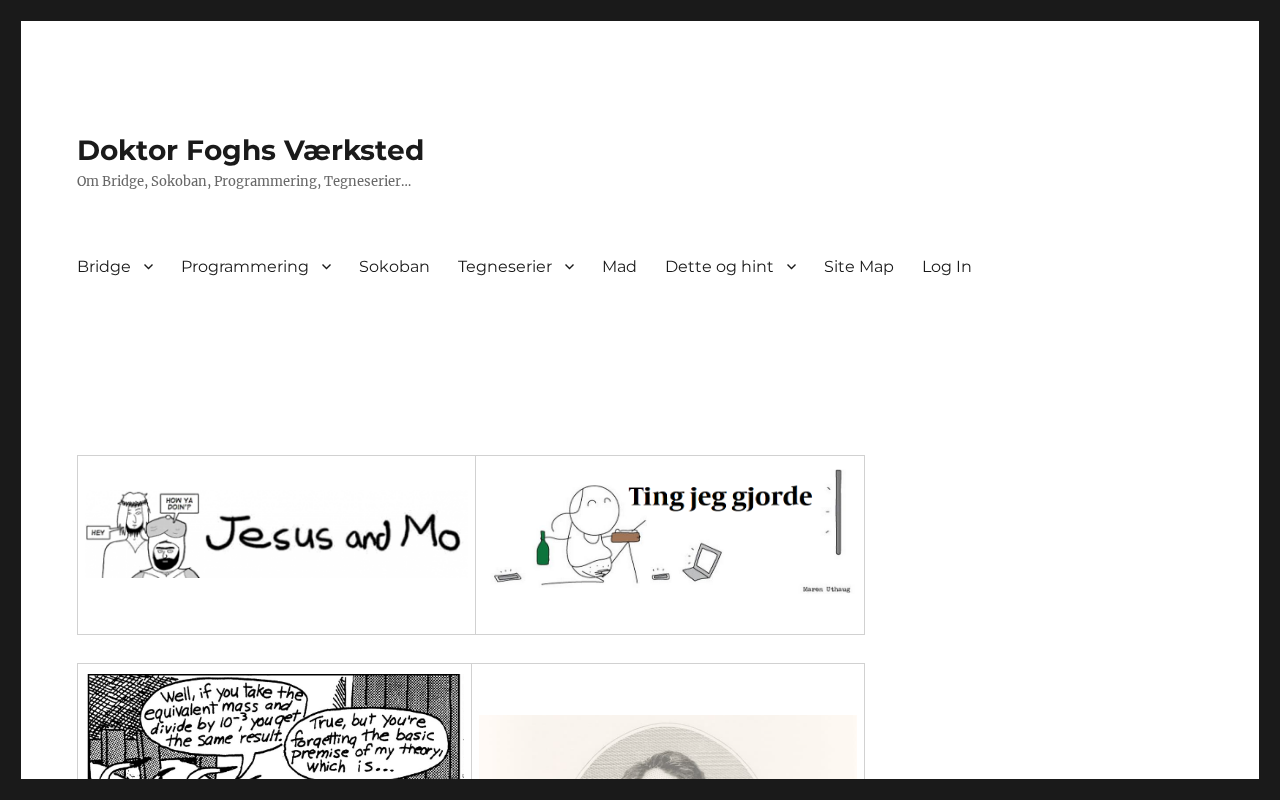Click the laptop drawing in Ting jeg gjorde banner
The image size is (1280, 800).
[702, 561]
